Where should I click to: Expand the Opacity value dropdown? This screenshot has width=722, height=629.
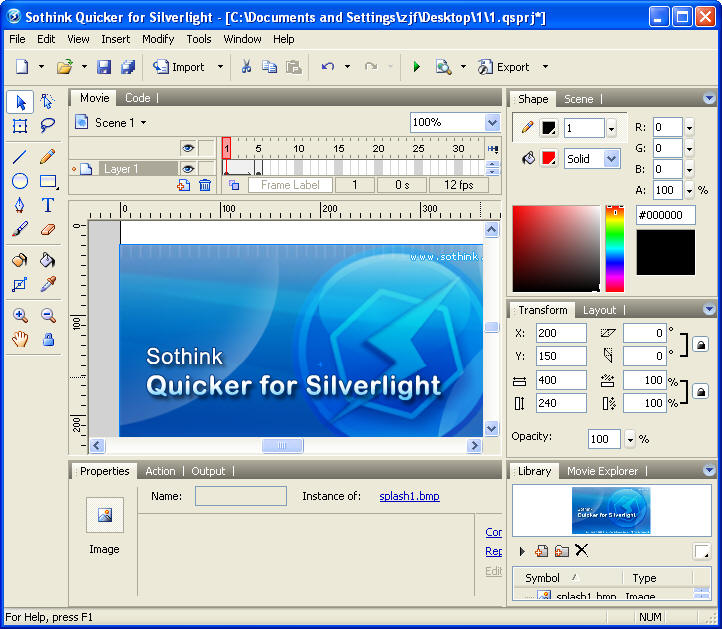pyautogui.click(x=630, y=439)
